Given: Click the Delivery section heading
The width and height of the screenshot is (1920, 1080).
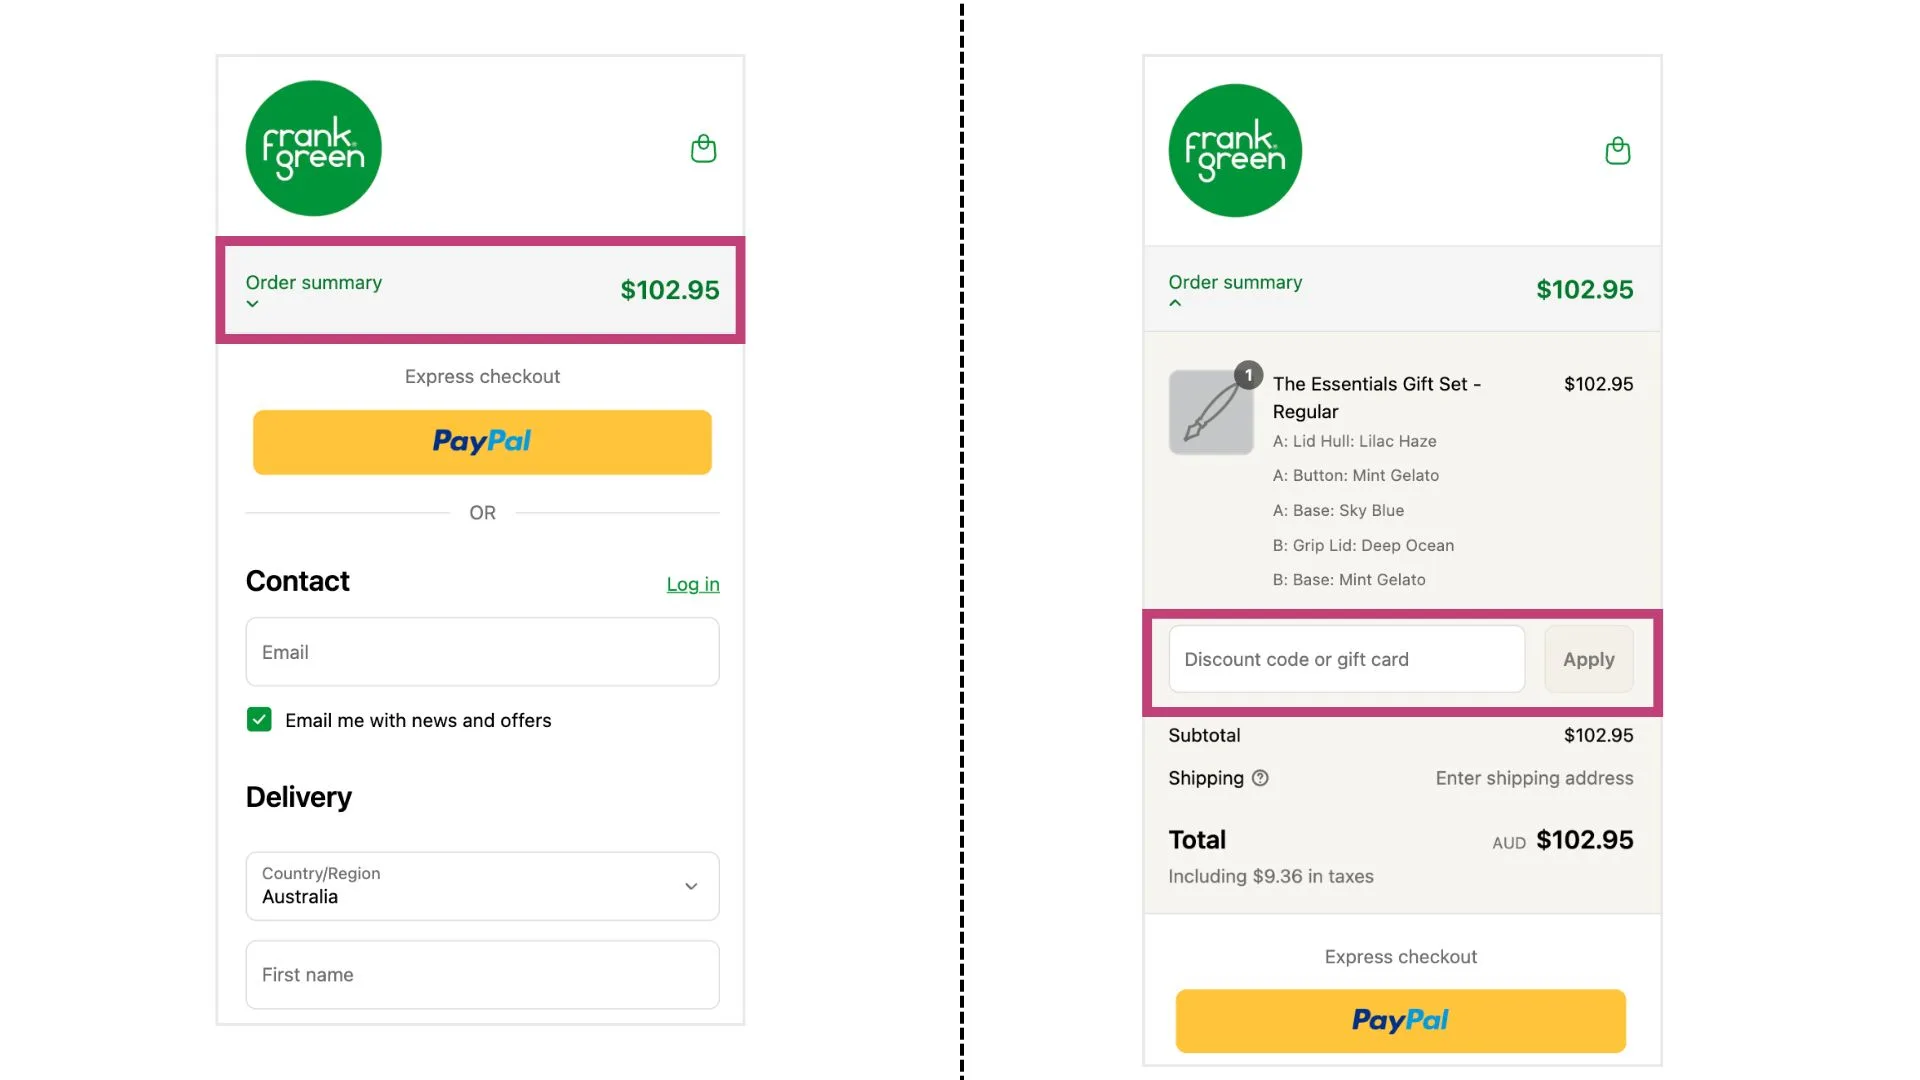Looking at the screenshot, I should 298,797.
